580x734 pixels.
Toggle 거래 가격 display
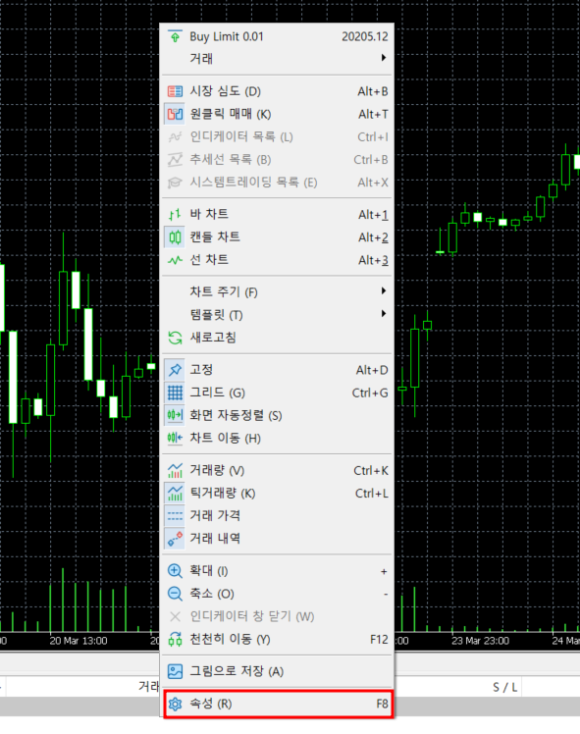(277, 516)
